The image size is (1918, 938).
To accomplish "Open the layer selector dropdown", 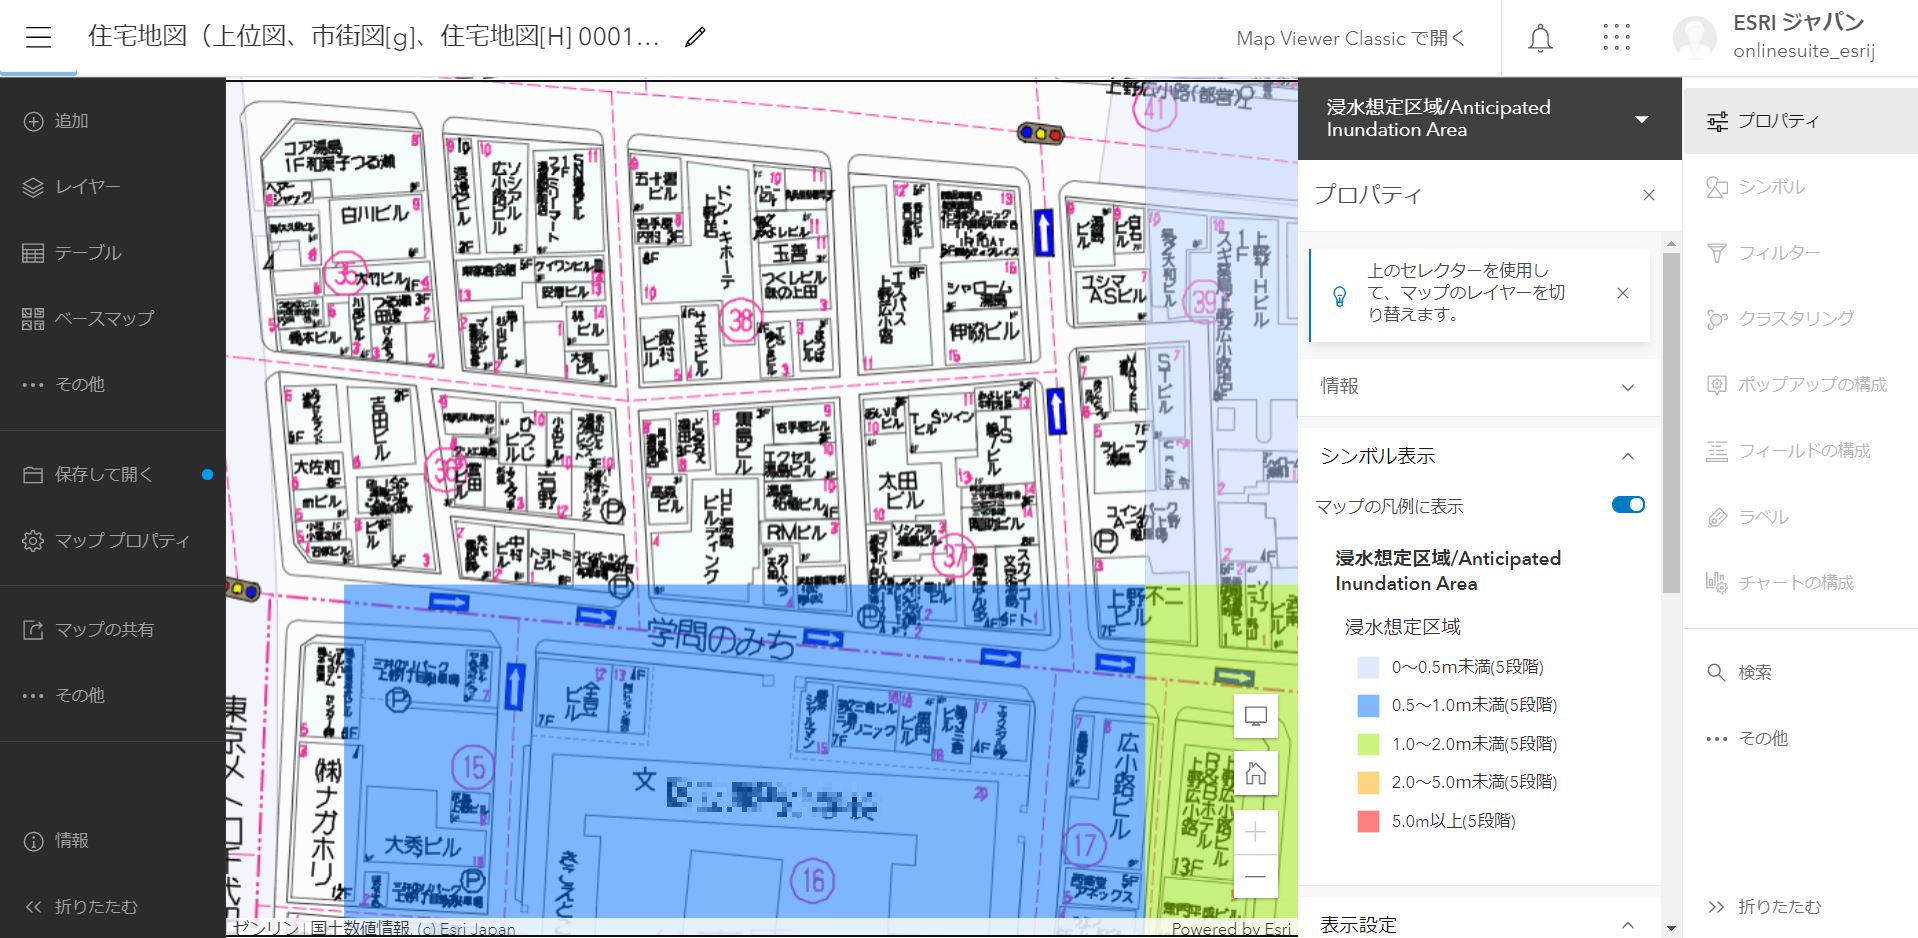I will [x=1641, y=119].
